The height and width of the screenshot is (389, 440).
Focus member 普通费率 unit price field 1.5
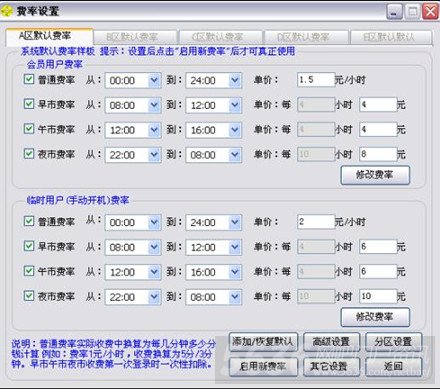point(316,80)
